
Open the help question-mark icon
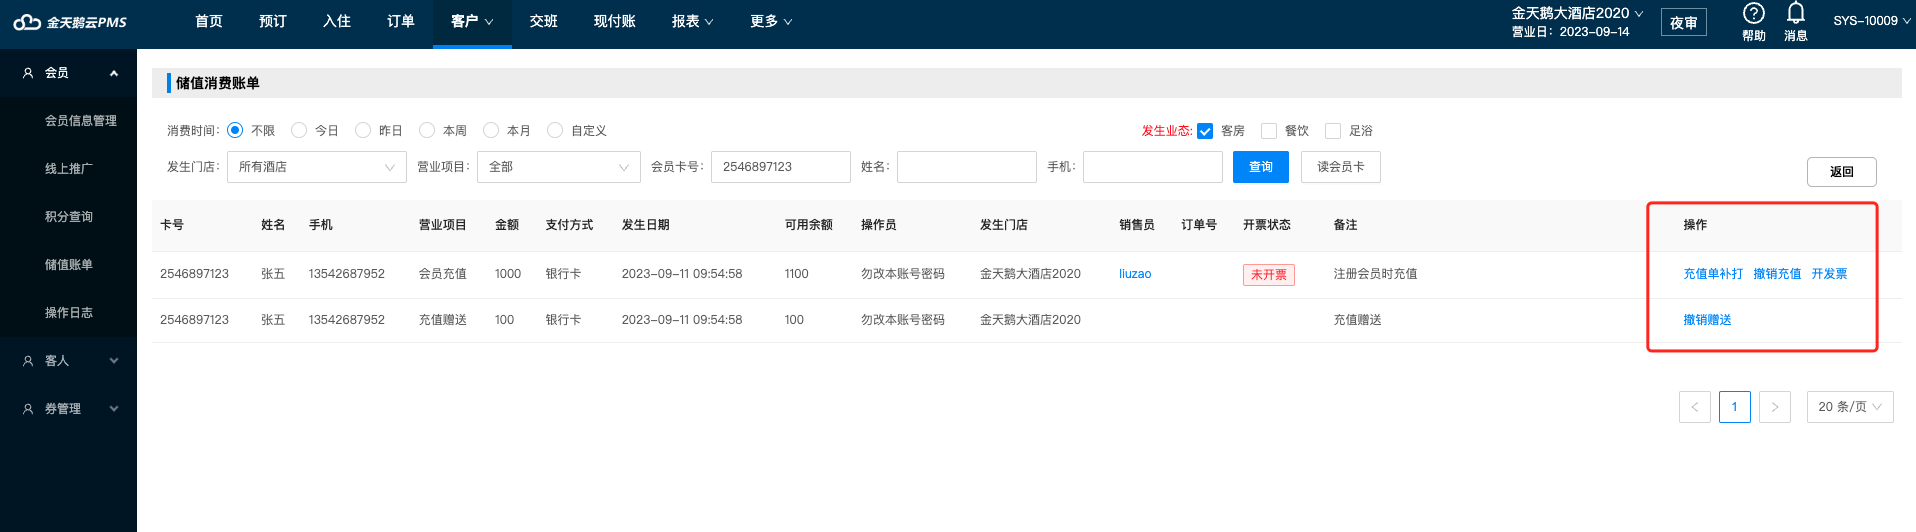(x=1754, y=13)
